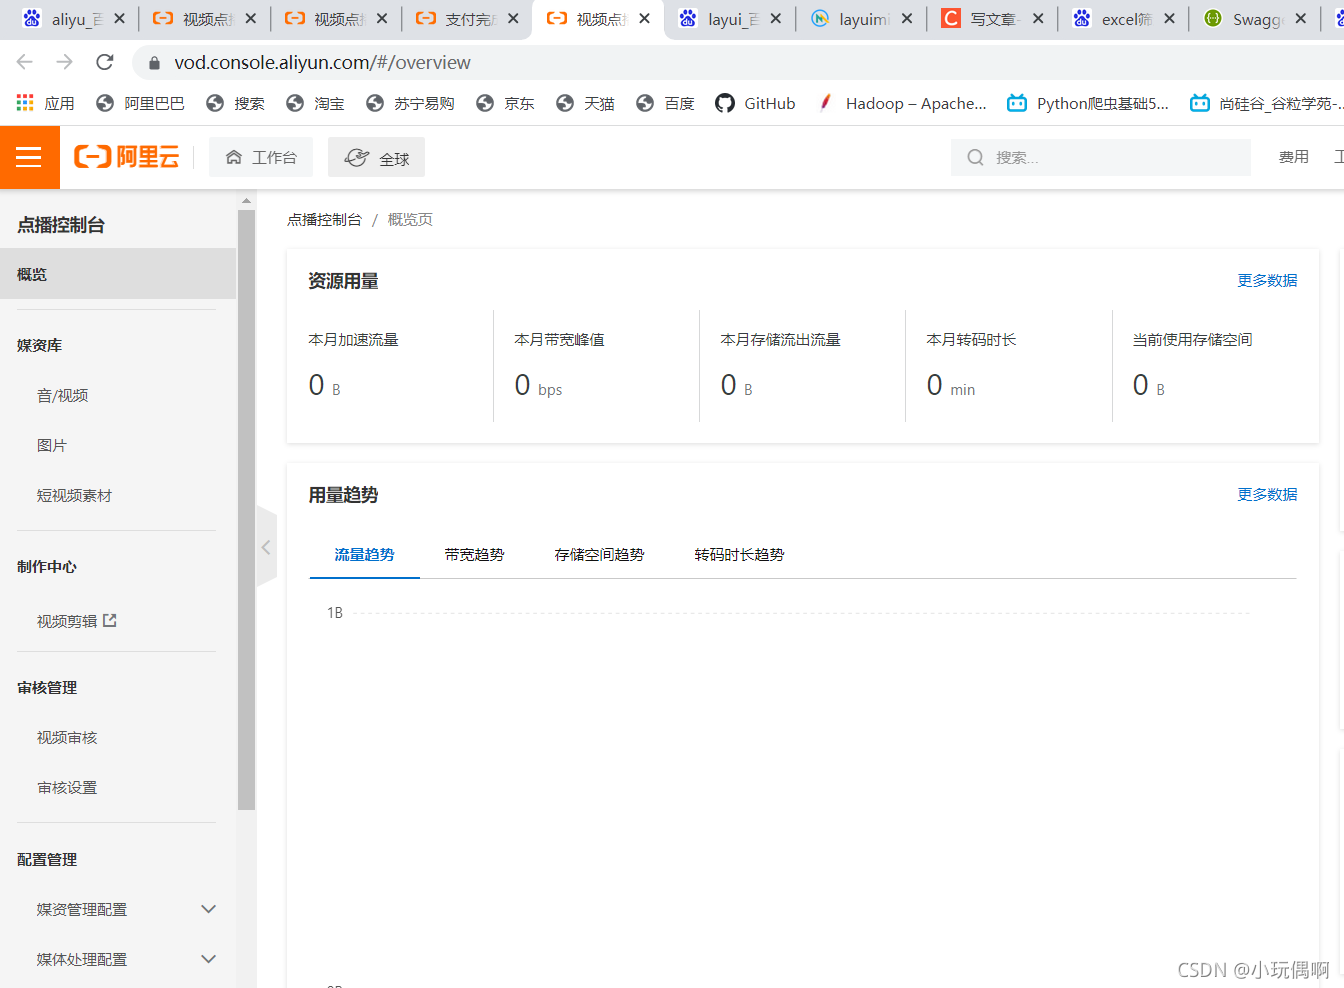Click the lock icon in address bar
This screenshot has height=988, width=1344.
click(154, 63)
